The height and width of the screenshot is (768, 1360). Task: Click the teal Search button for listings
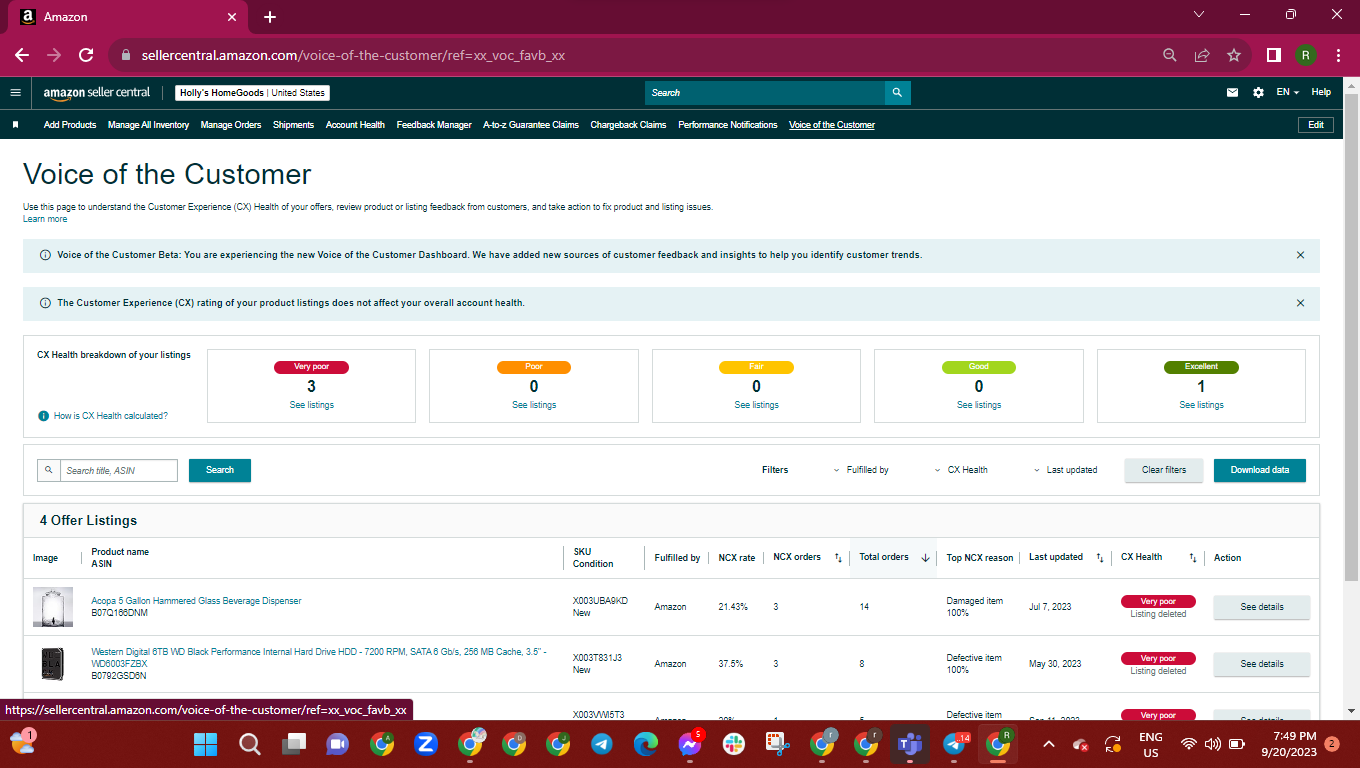tap(220, 470)
